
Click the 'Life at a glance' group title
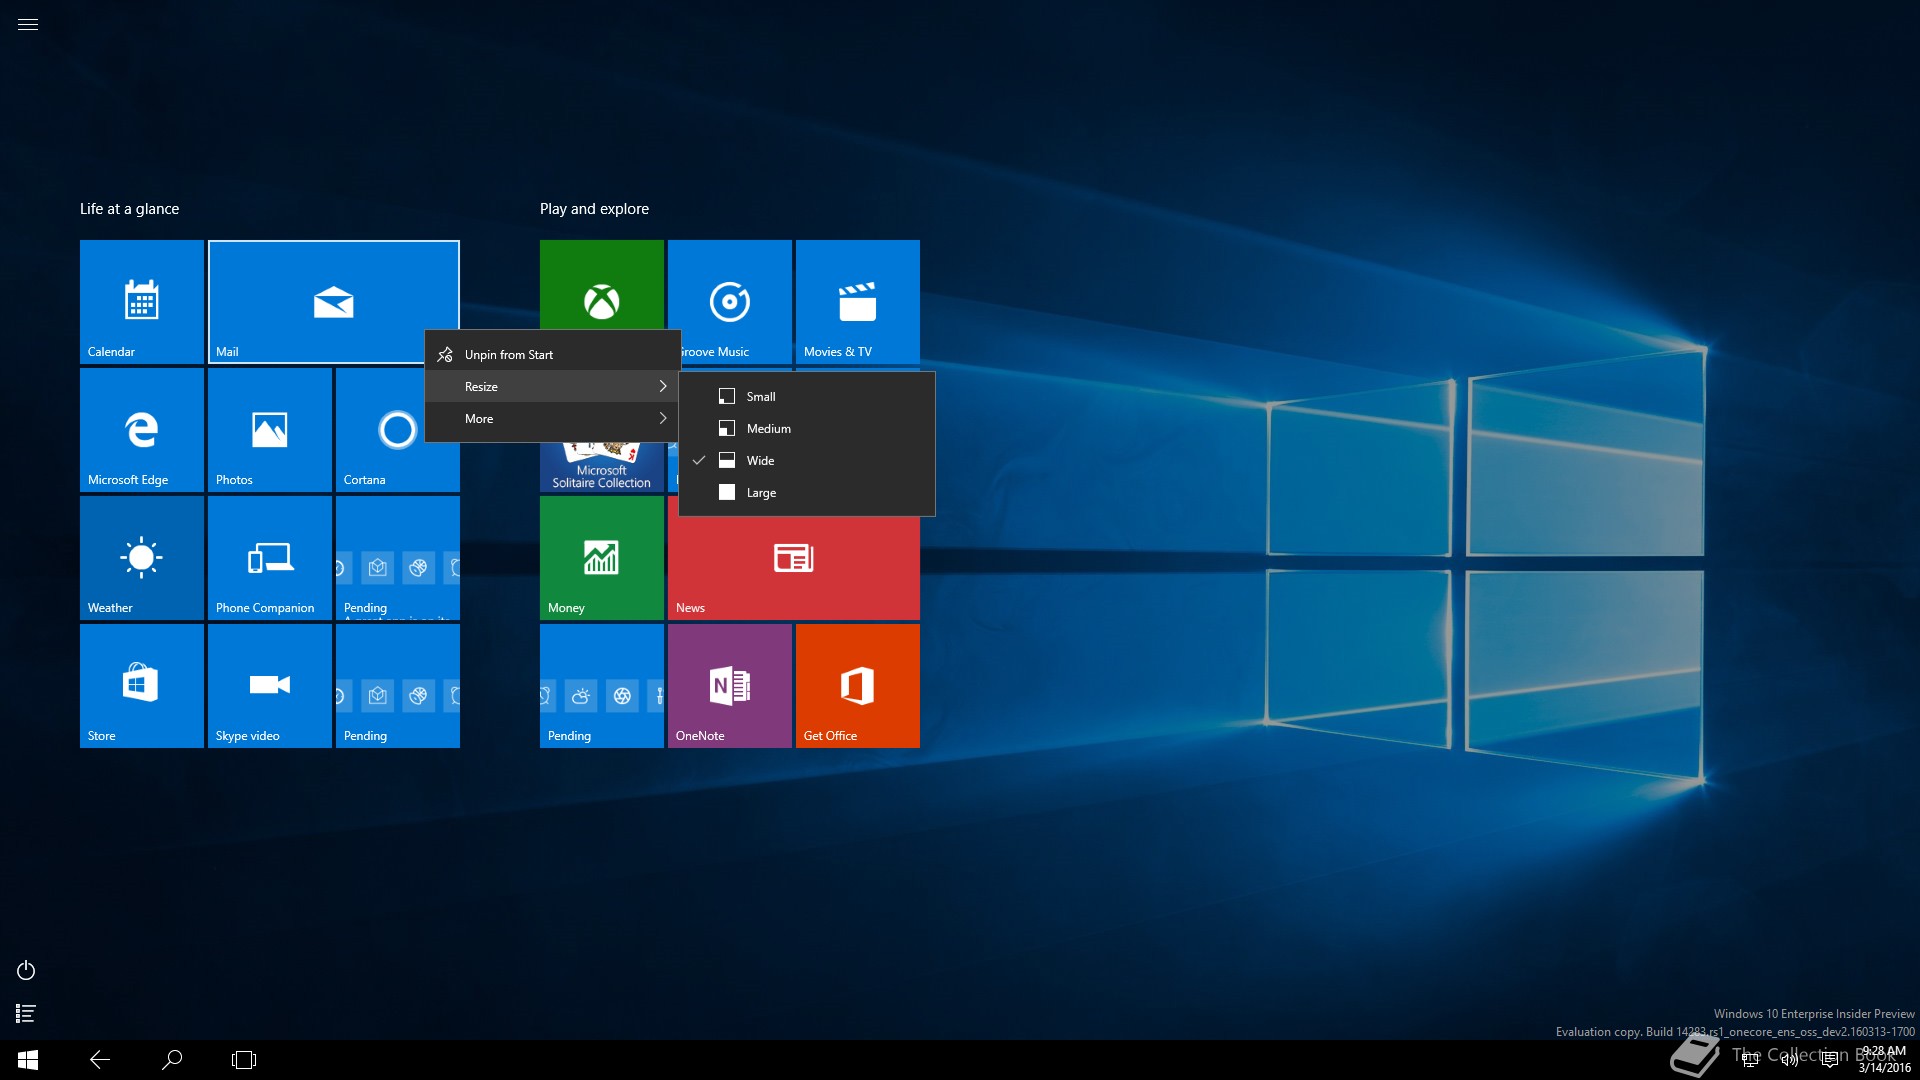(130, 209)
